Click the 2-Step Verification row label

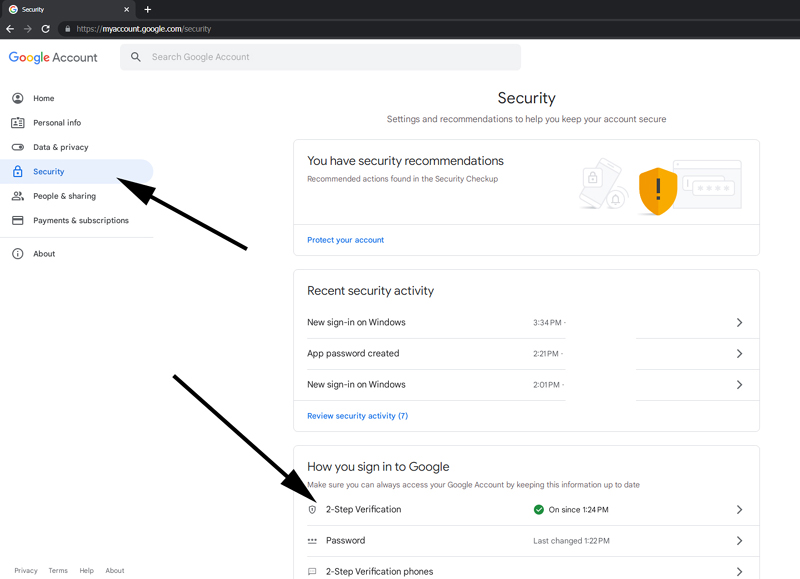(x=364, y=509)
